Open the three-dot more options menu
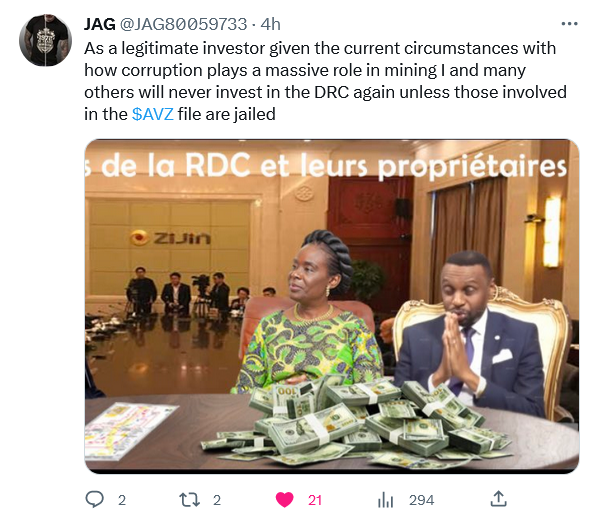The width and height of the screenshot is (598, 523). 569,24
